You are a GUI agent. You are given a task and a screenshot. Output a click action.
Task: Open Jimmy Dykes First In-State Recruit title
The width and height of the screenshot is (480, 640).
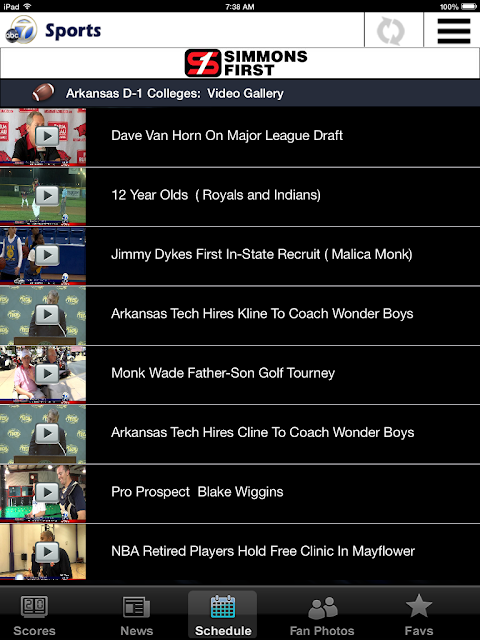click(262, 254)
